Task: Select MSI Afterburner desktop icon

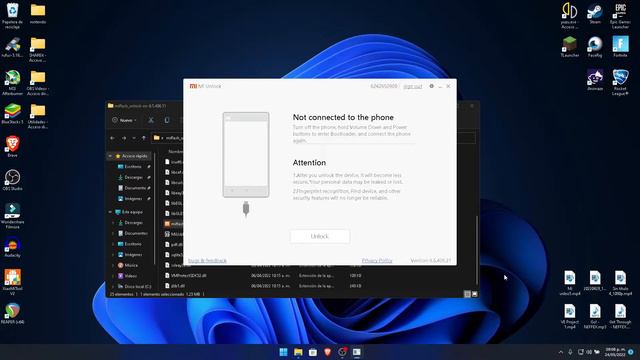Action: point(12,82)
